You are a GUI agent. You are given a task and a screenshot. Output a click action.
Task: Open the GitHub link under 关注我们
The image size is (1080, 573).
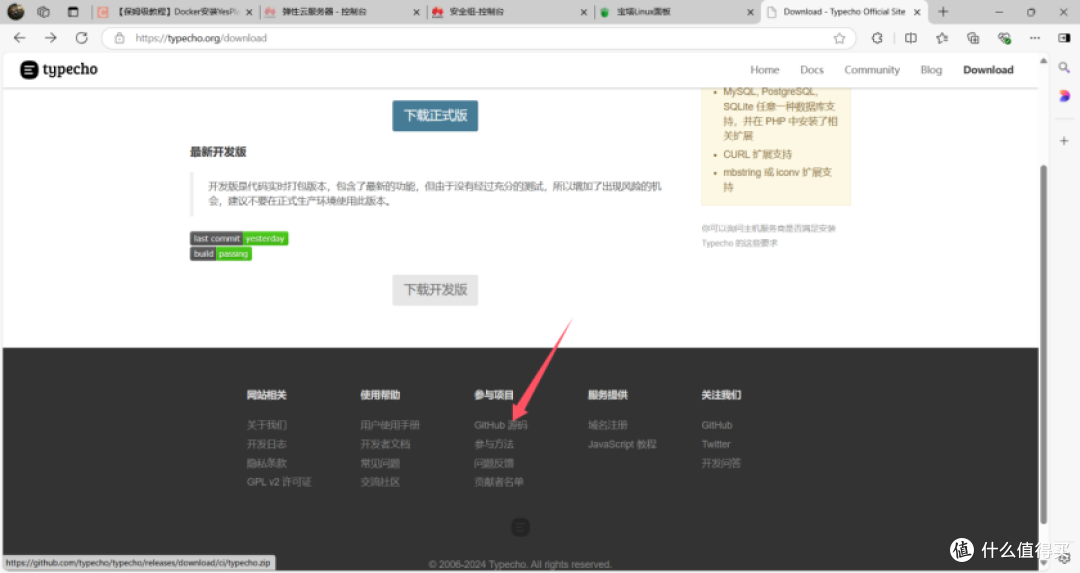point(717,425)
